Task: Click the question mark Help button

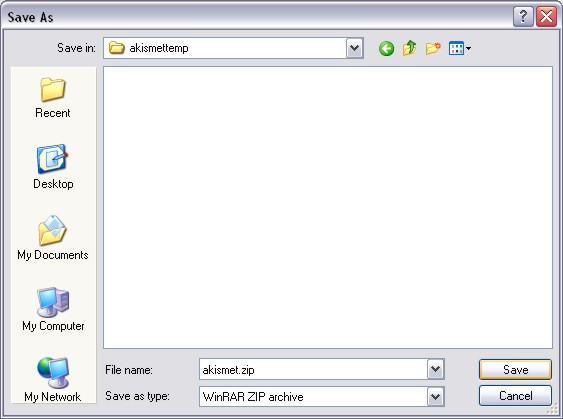Action: click(x=523, y=17)
